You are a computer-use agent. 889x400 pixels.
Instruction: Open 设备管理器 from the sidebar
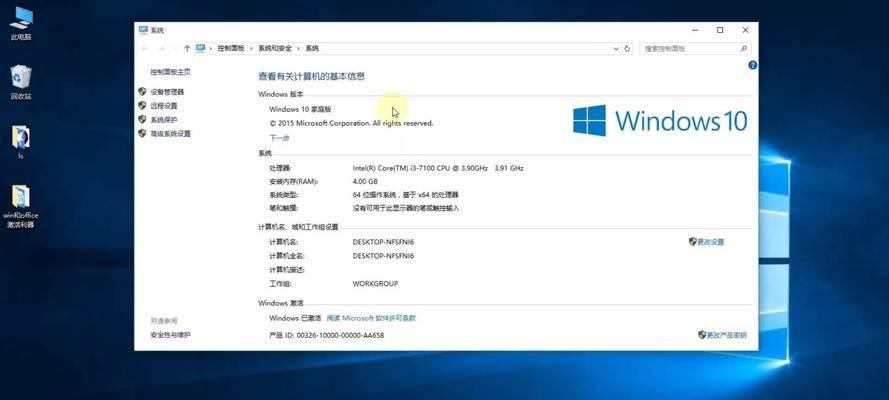(167, 92)
